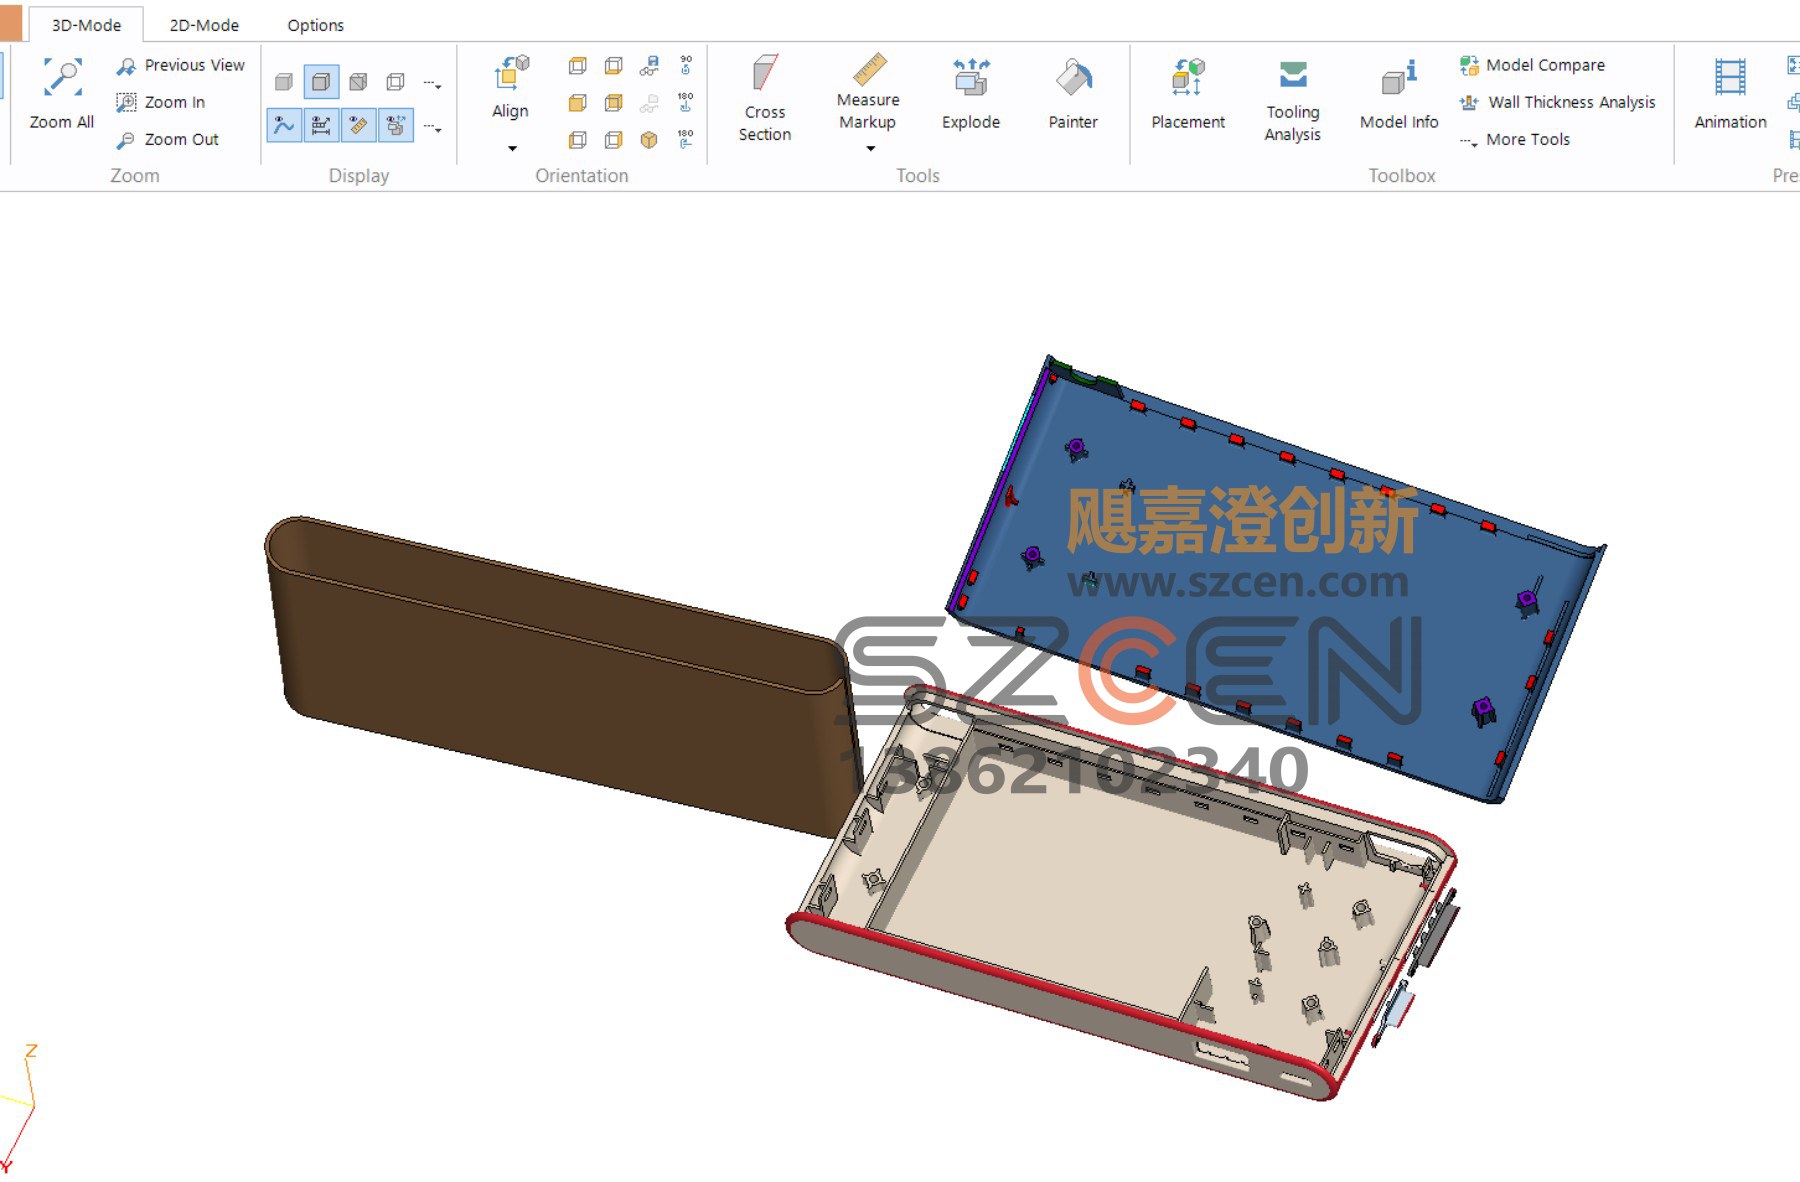
Task: Click Zoom In
Action: (x=161, y=102)
